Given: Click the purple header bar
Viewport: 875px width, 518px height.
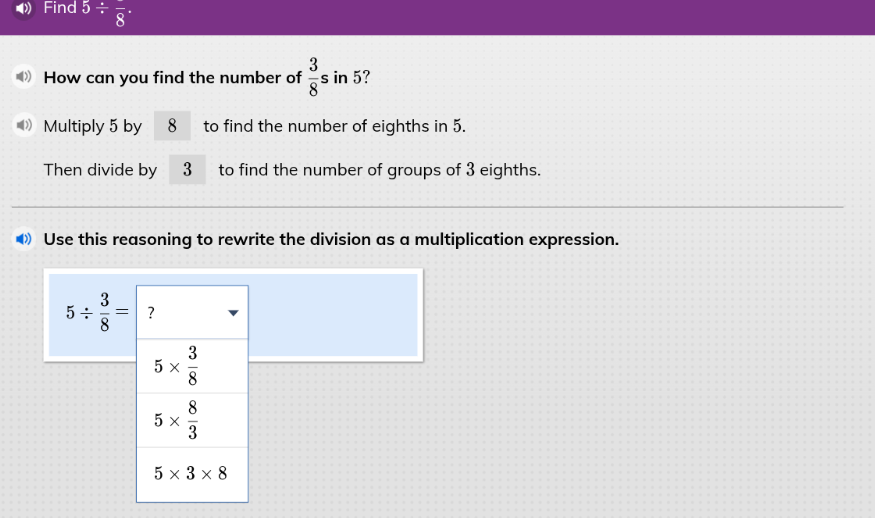Looking at the screenshot, I should click(x=438, y=17).
